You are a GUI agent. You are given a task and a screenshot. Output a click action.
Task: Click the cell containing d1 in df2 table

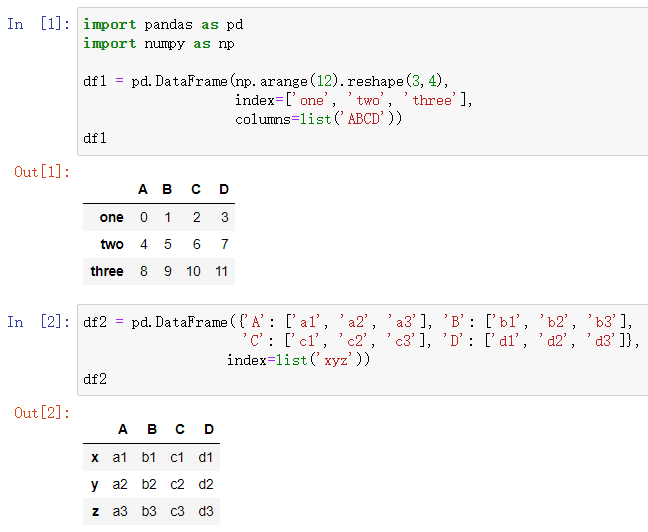pyautogui.click(x=205, y=457)
